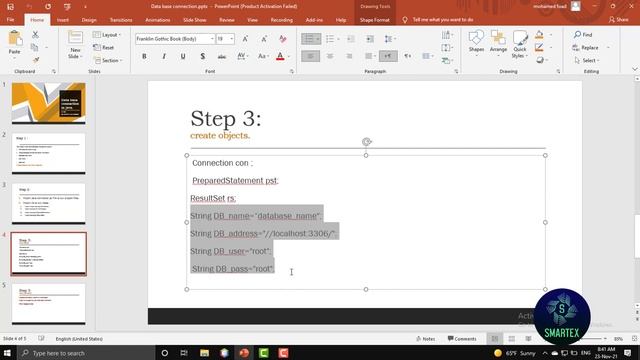Image resolution: width=640 pixels, height=360 pixels.
Task: Apply red font color
Action: (280, 56)
